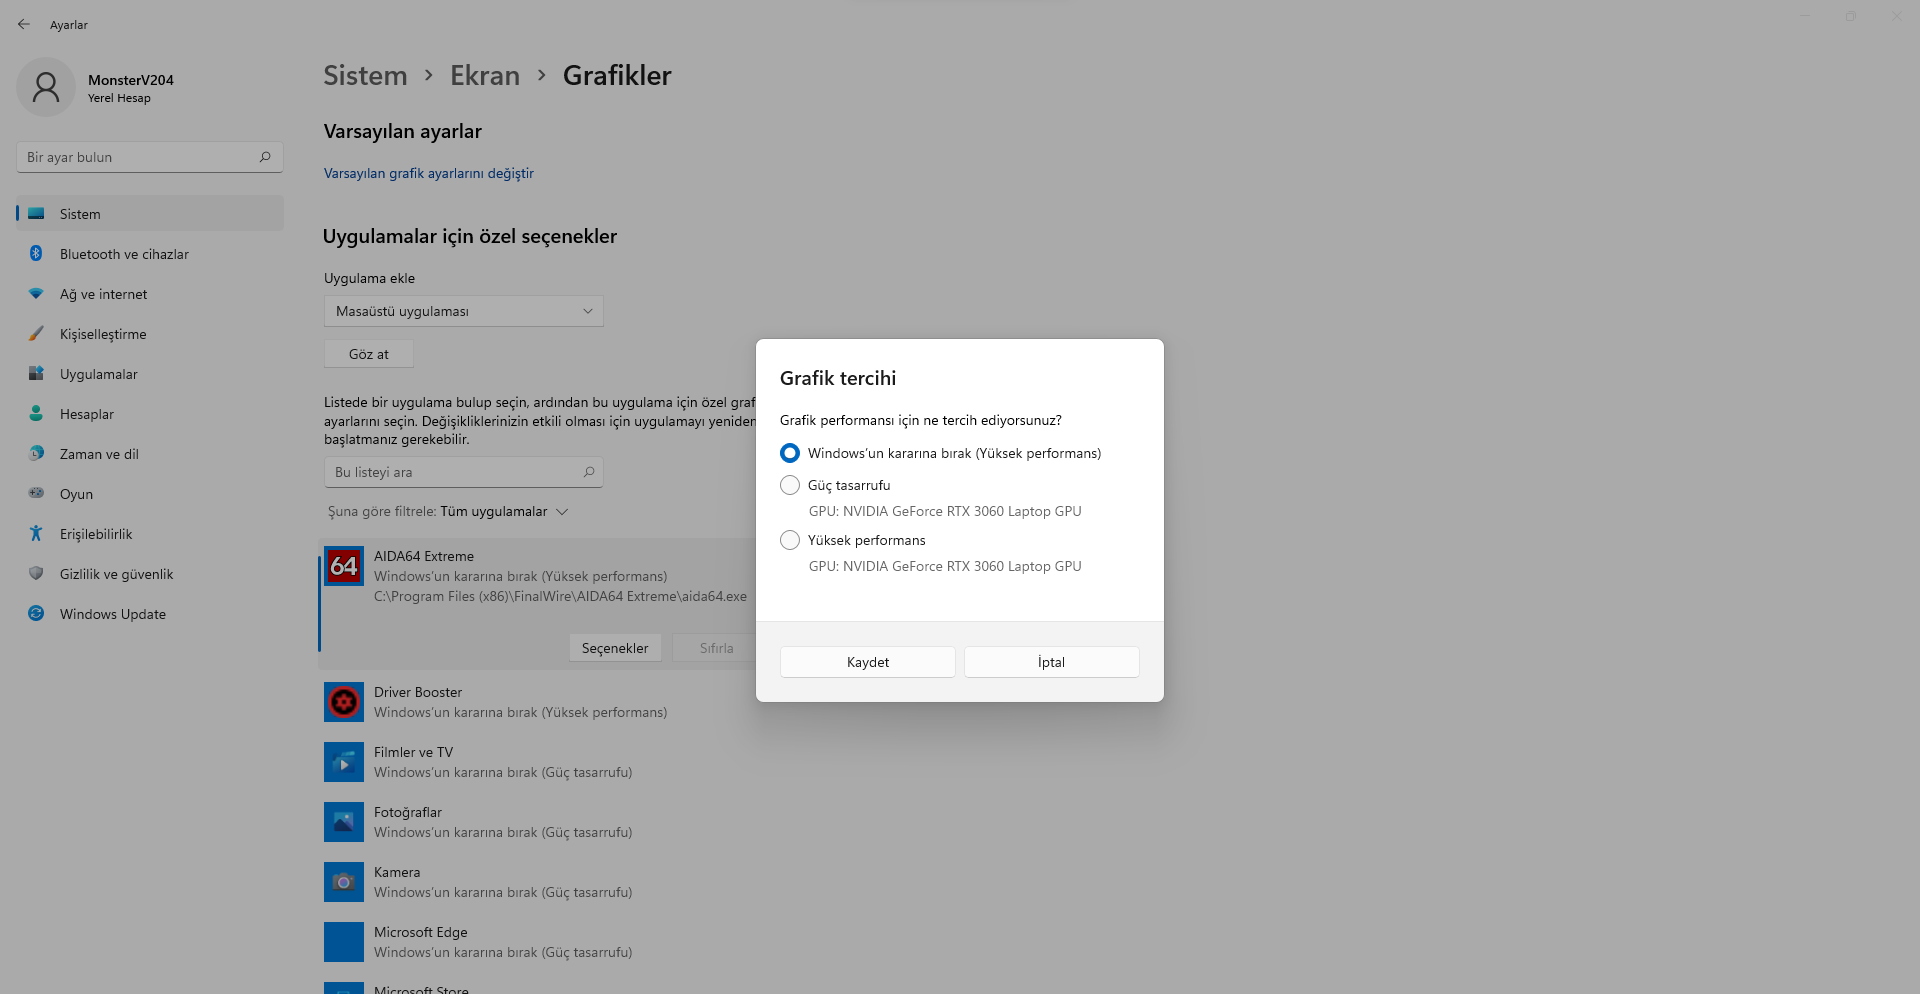
Task: Click the MonsterV204 account name
Action: [131, 80]
